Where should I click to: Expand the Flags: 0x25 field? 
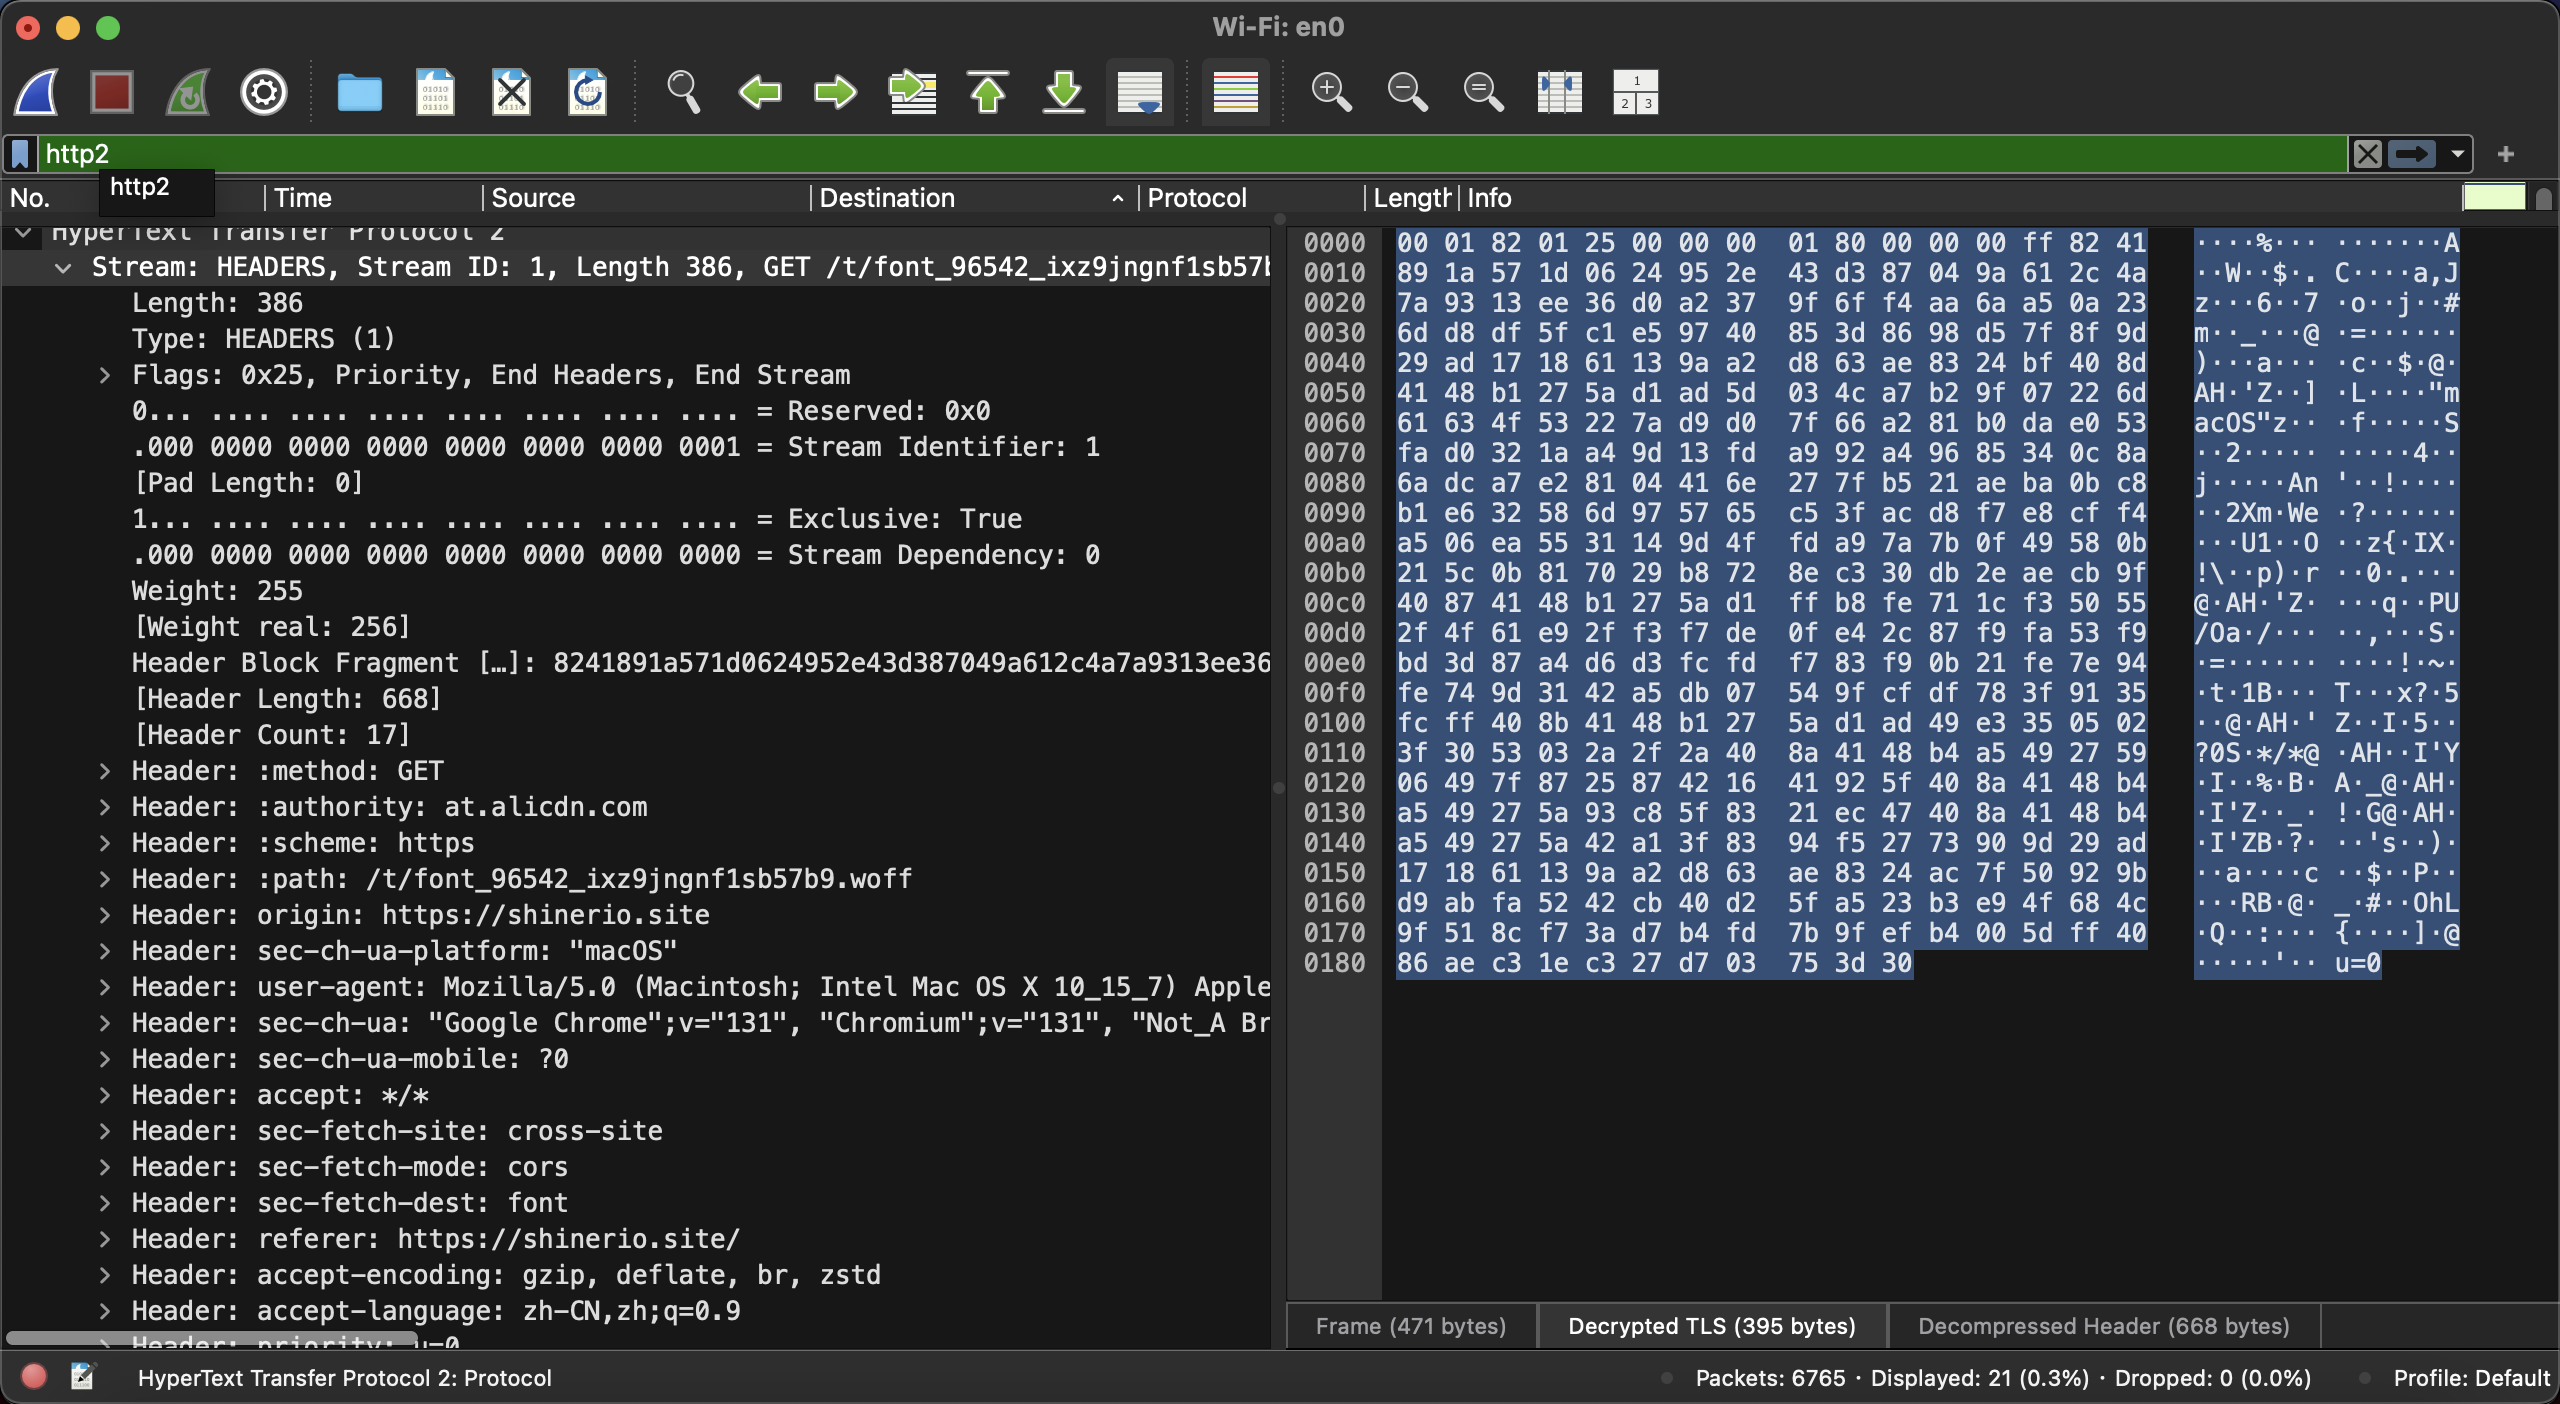click(x=104, y=375)
